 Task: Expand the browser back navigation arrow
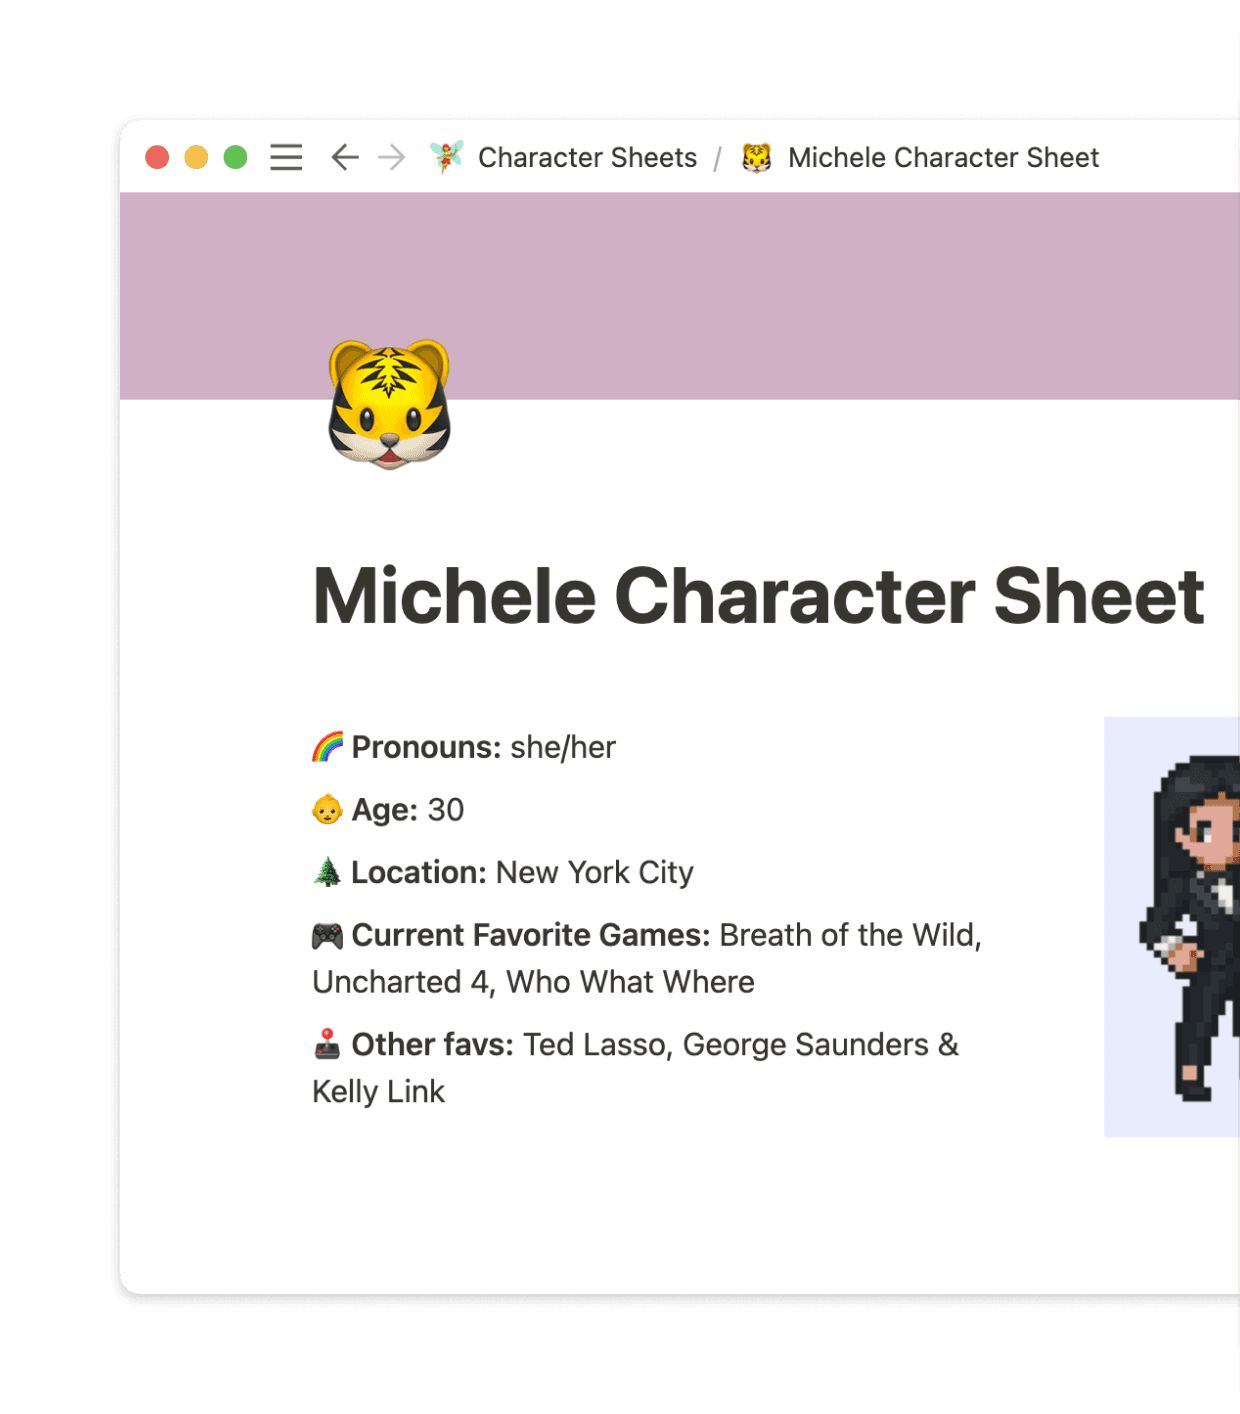point(343,157)
